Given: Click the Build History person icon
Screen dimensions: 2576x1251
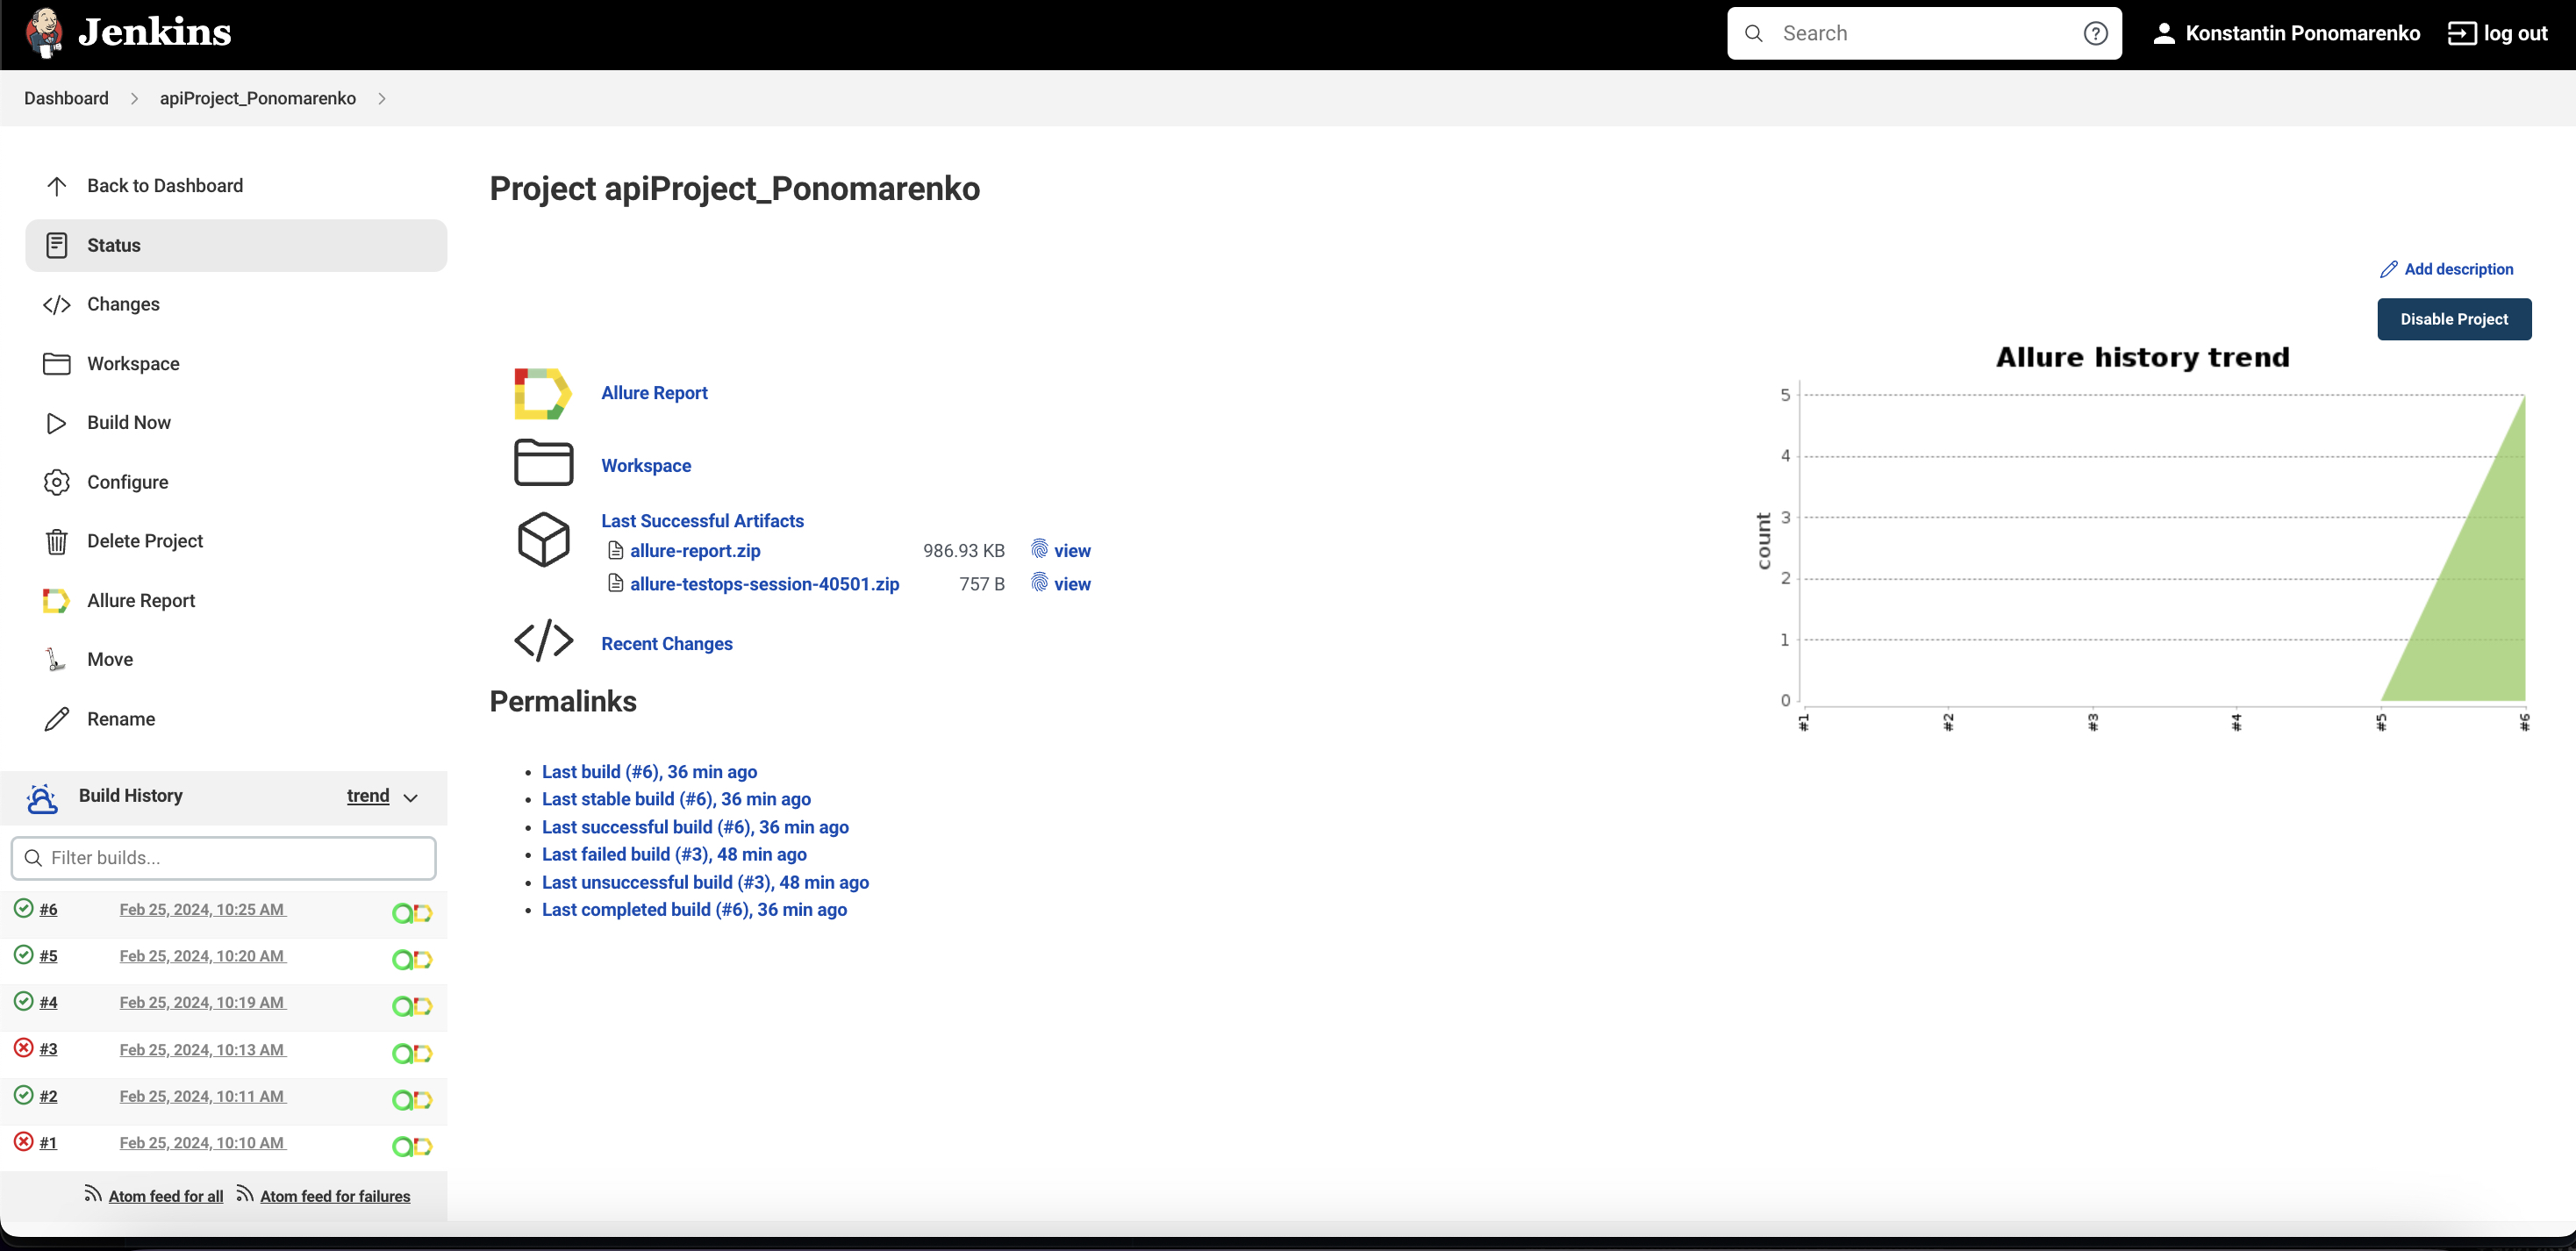Looking at the screenshot, I should pos(41,797).
